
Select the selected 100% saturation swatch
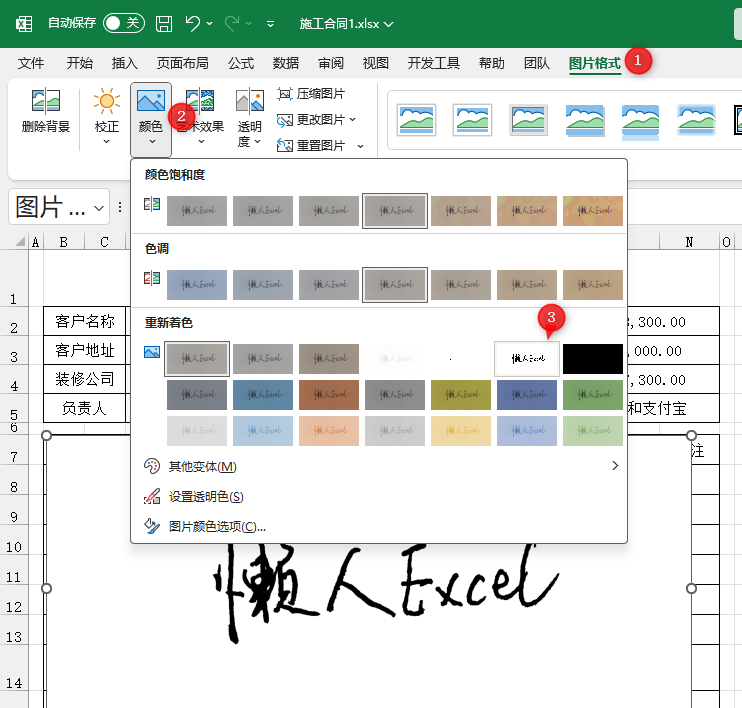click(x=395, y=211)
